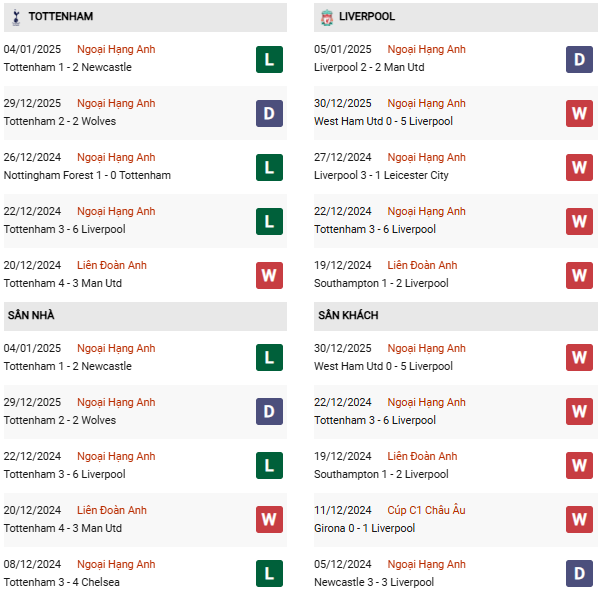Select the TOTTENHAM team header
This screenshot has width=600, height=596.
point(145,17)
